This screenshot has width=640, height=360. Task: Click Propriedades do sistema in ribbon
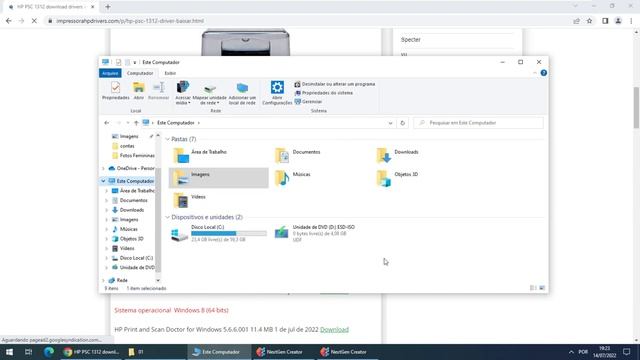tap(324, 93)
